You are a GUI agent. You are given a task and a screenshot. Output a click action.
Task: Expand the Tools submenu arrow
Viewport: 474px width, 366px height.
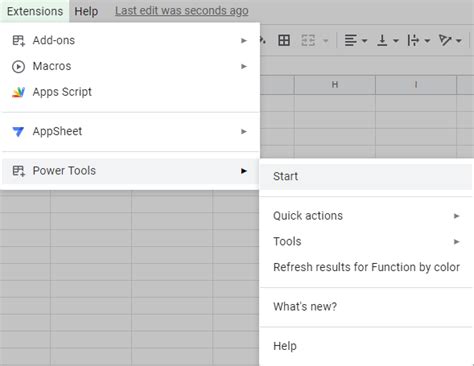point(457,242)
